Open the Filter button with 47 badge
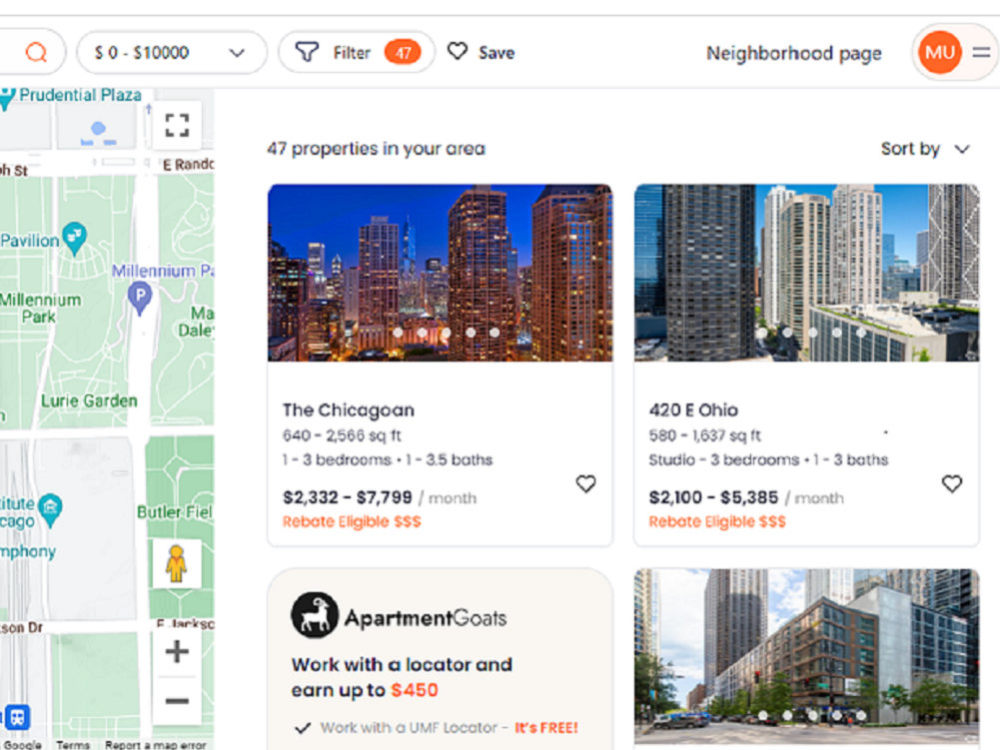The width and height of the screenshot is (1000, 750). (x=357, y=52)
